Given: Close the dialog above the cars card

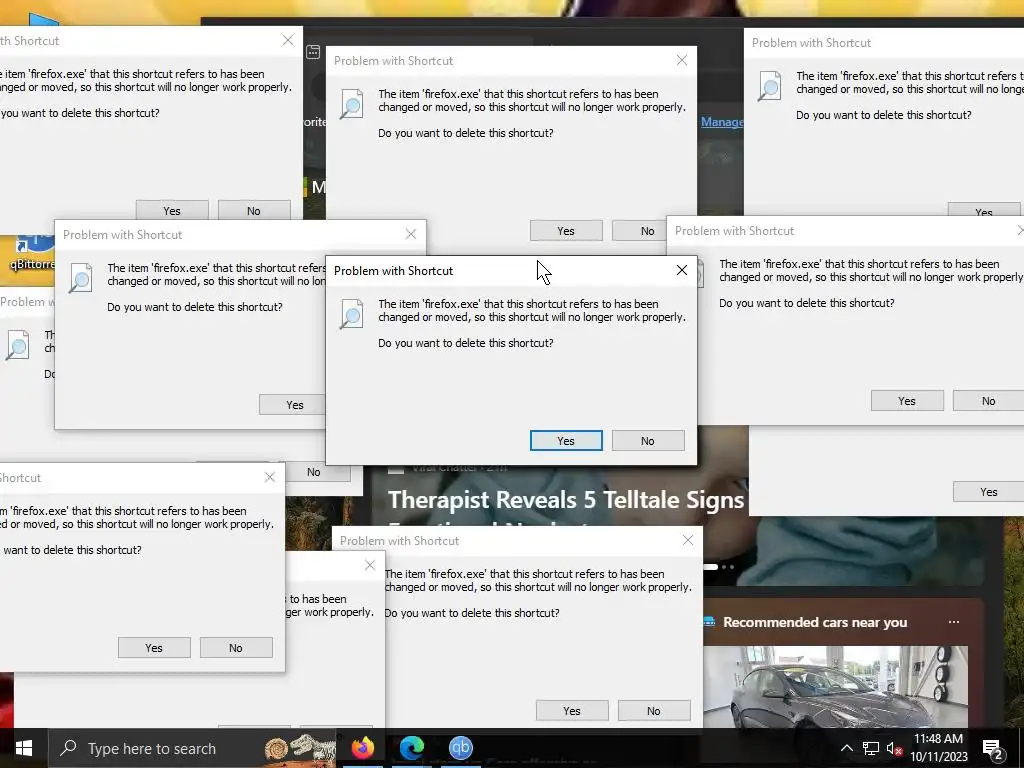Looking at the screenshot, I should pos(688,540).
